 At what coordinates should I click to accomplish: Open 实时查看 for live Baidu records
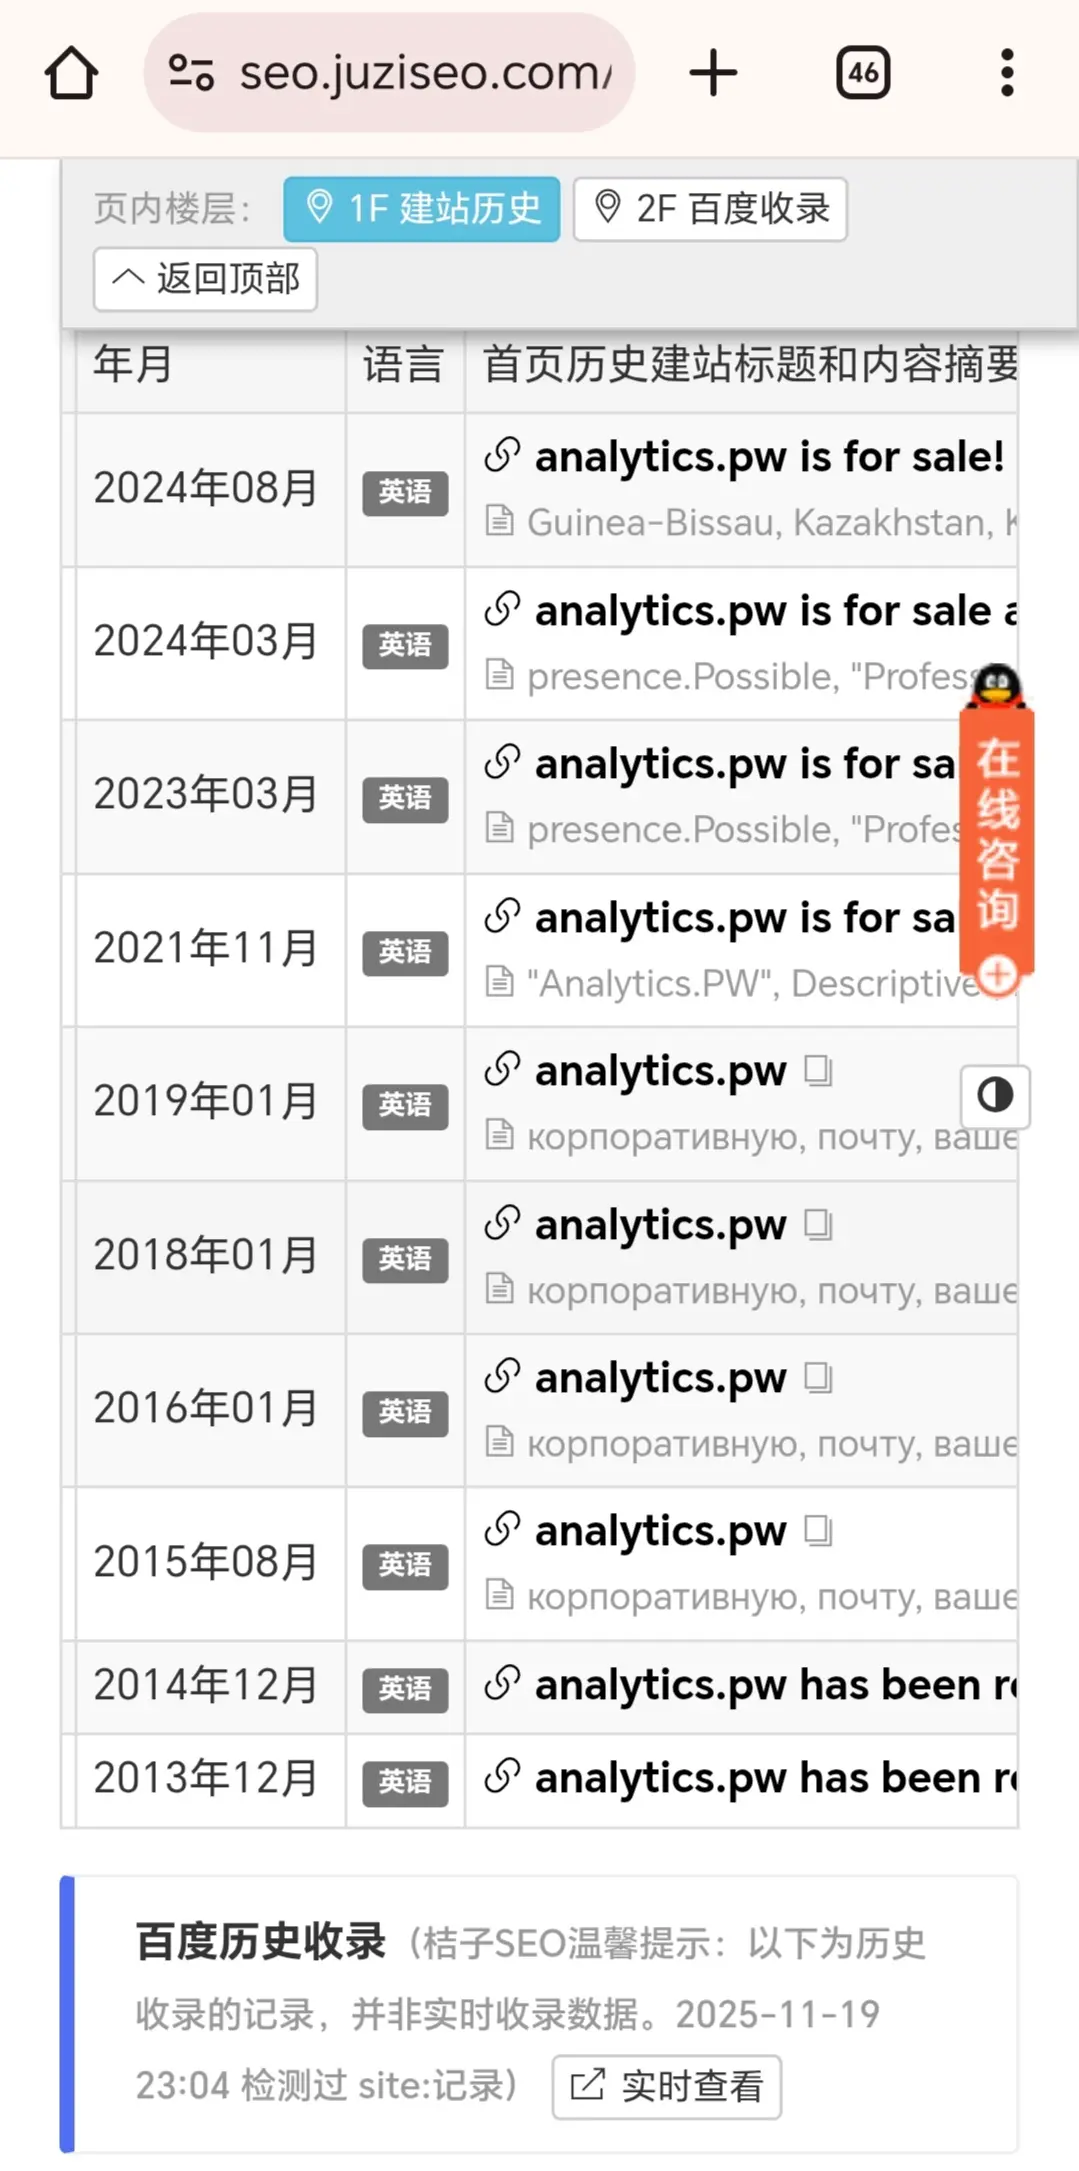coord(665,2086)
